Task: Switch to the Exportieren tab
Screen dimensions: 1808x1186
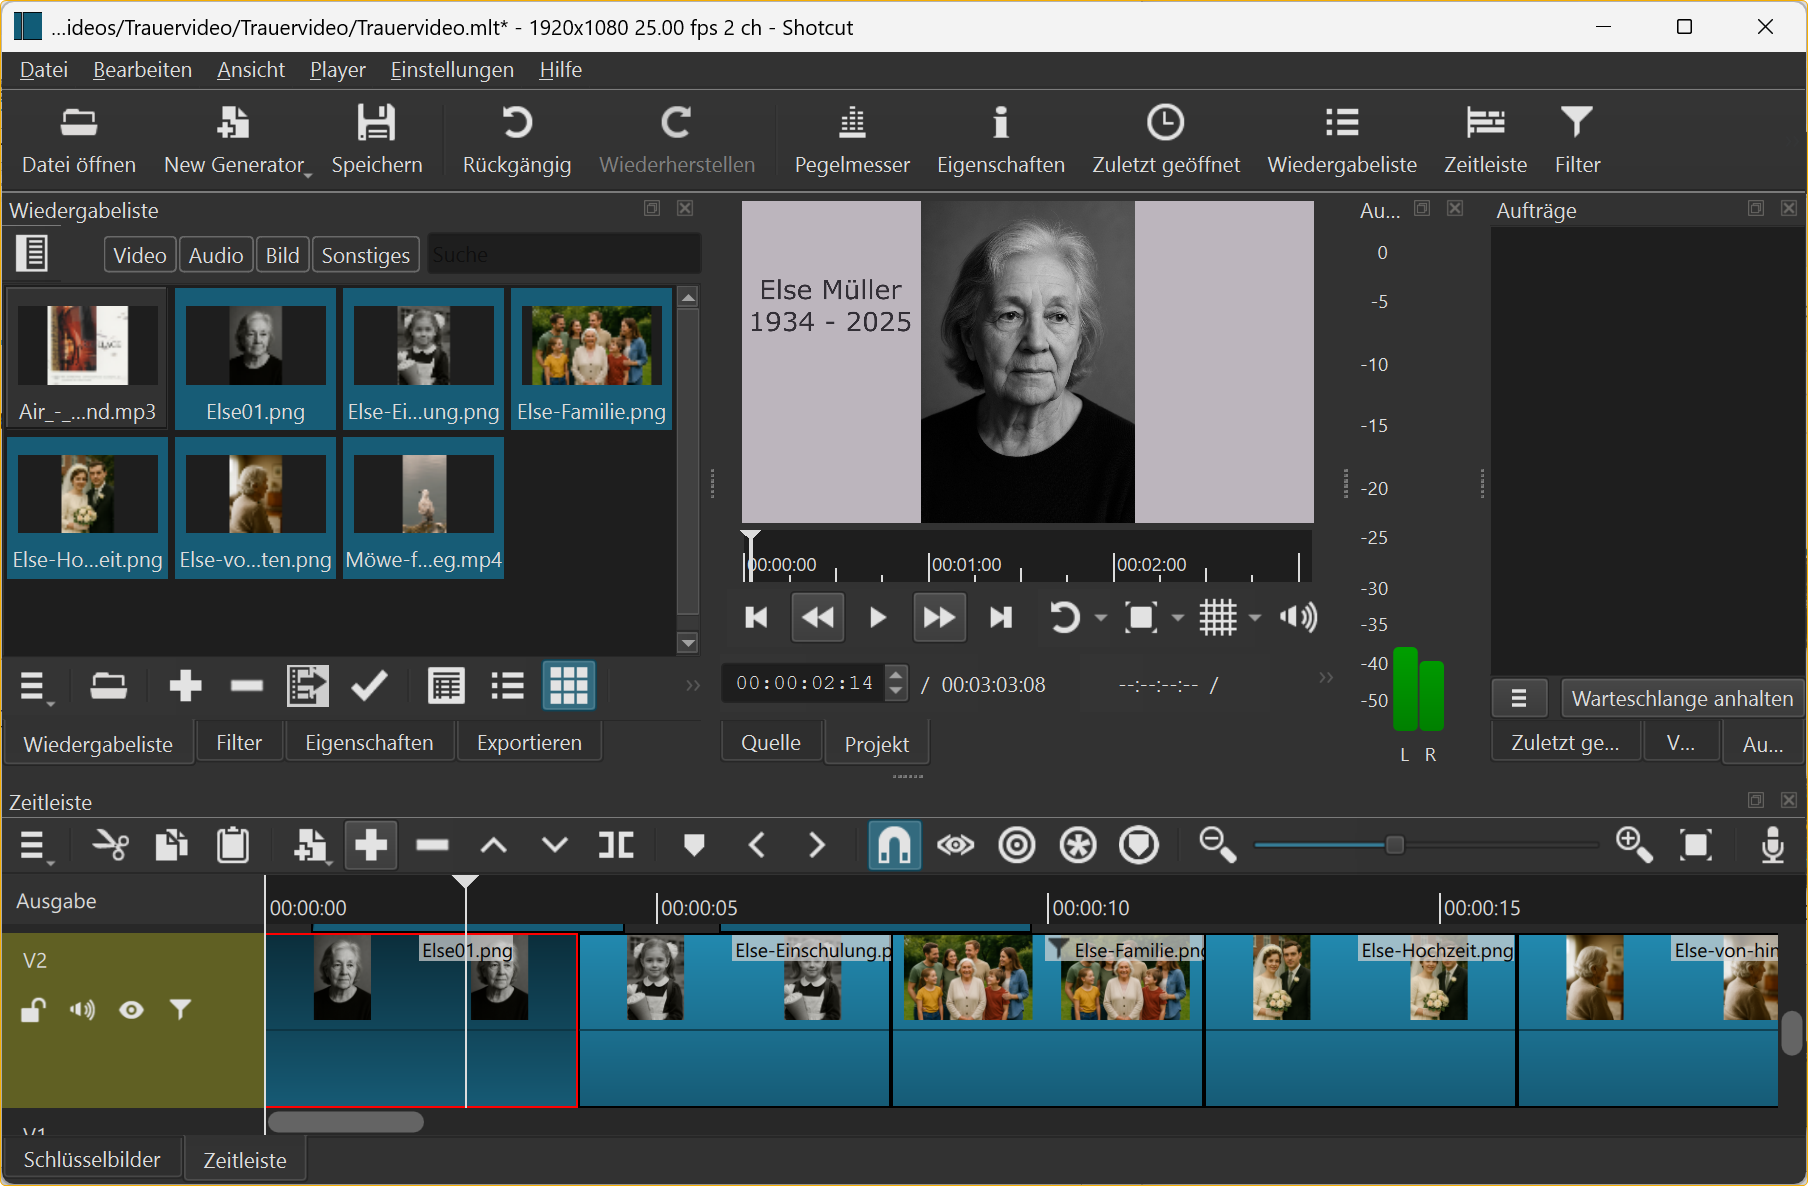Action: point(529,743)
